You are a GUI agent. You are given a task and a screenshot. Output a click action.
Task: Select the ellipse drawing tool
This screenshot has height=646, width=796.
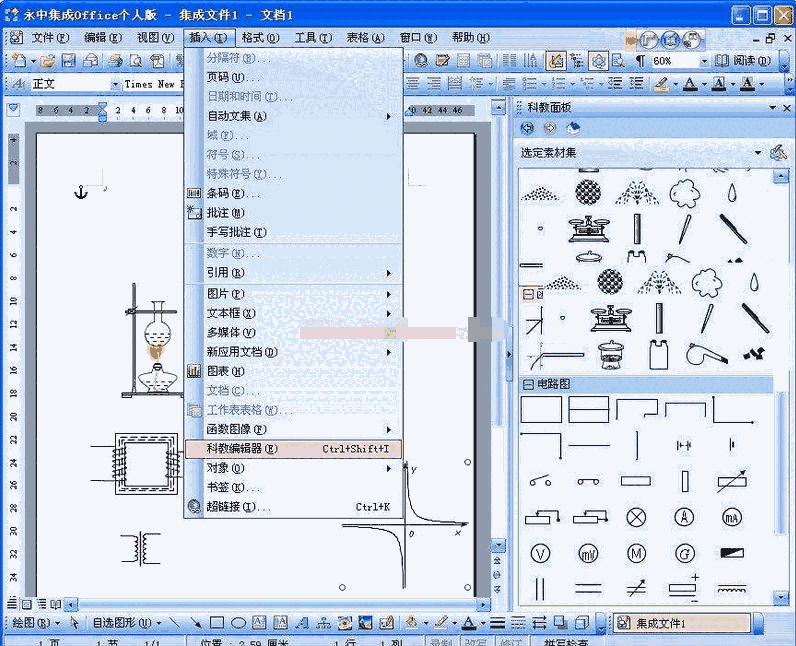[238, 622]
